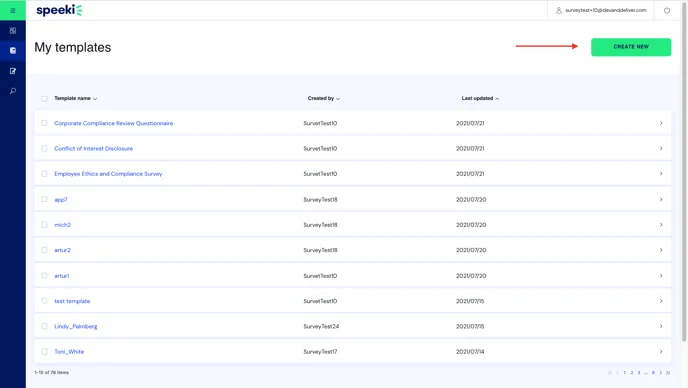
Task: Tick the checkbox for app7
Action: tap(44, 199)
